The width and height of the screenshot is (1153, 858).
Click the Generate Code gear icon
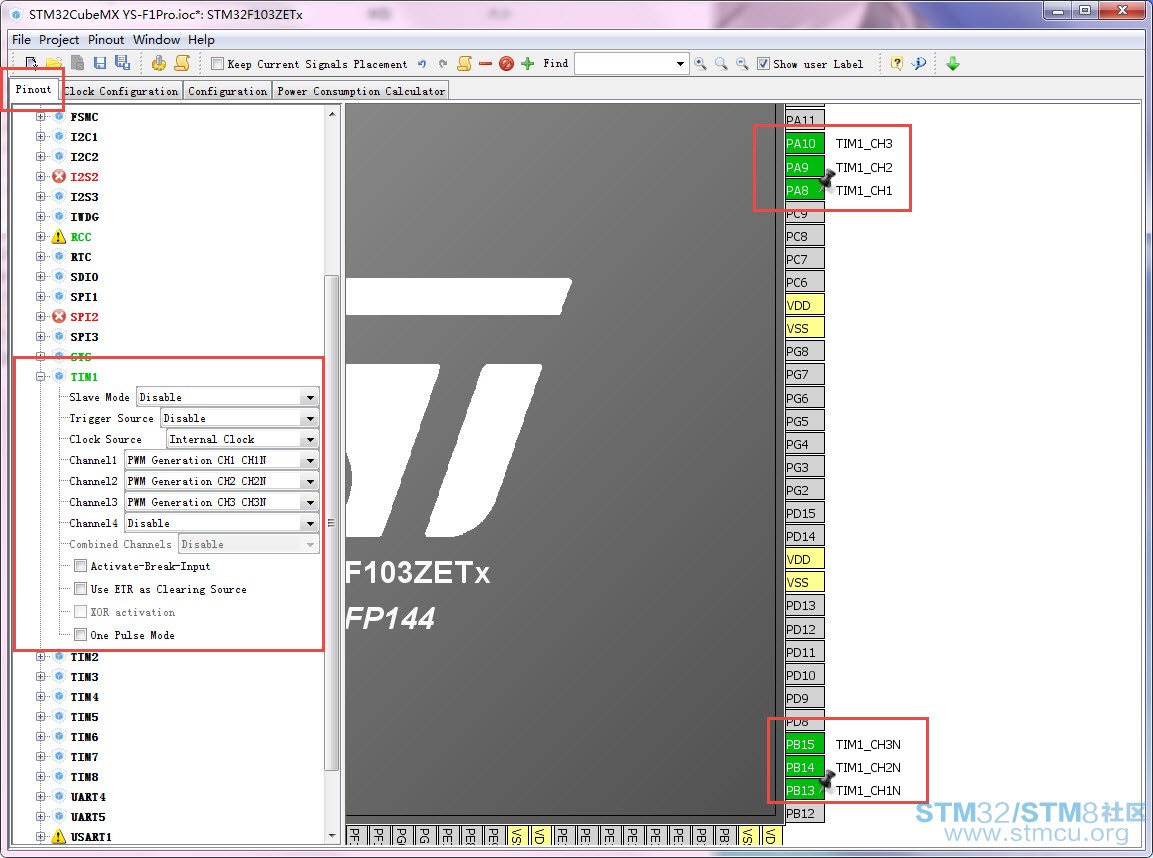159,63
